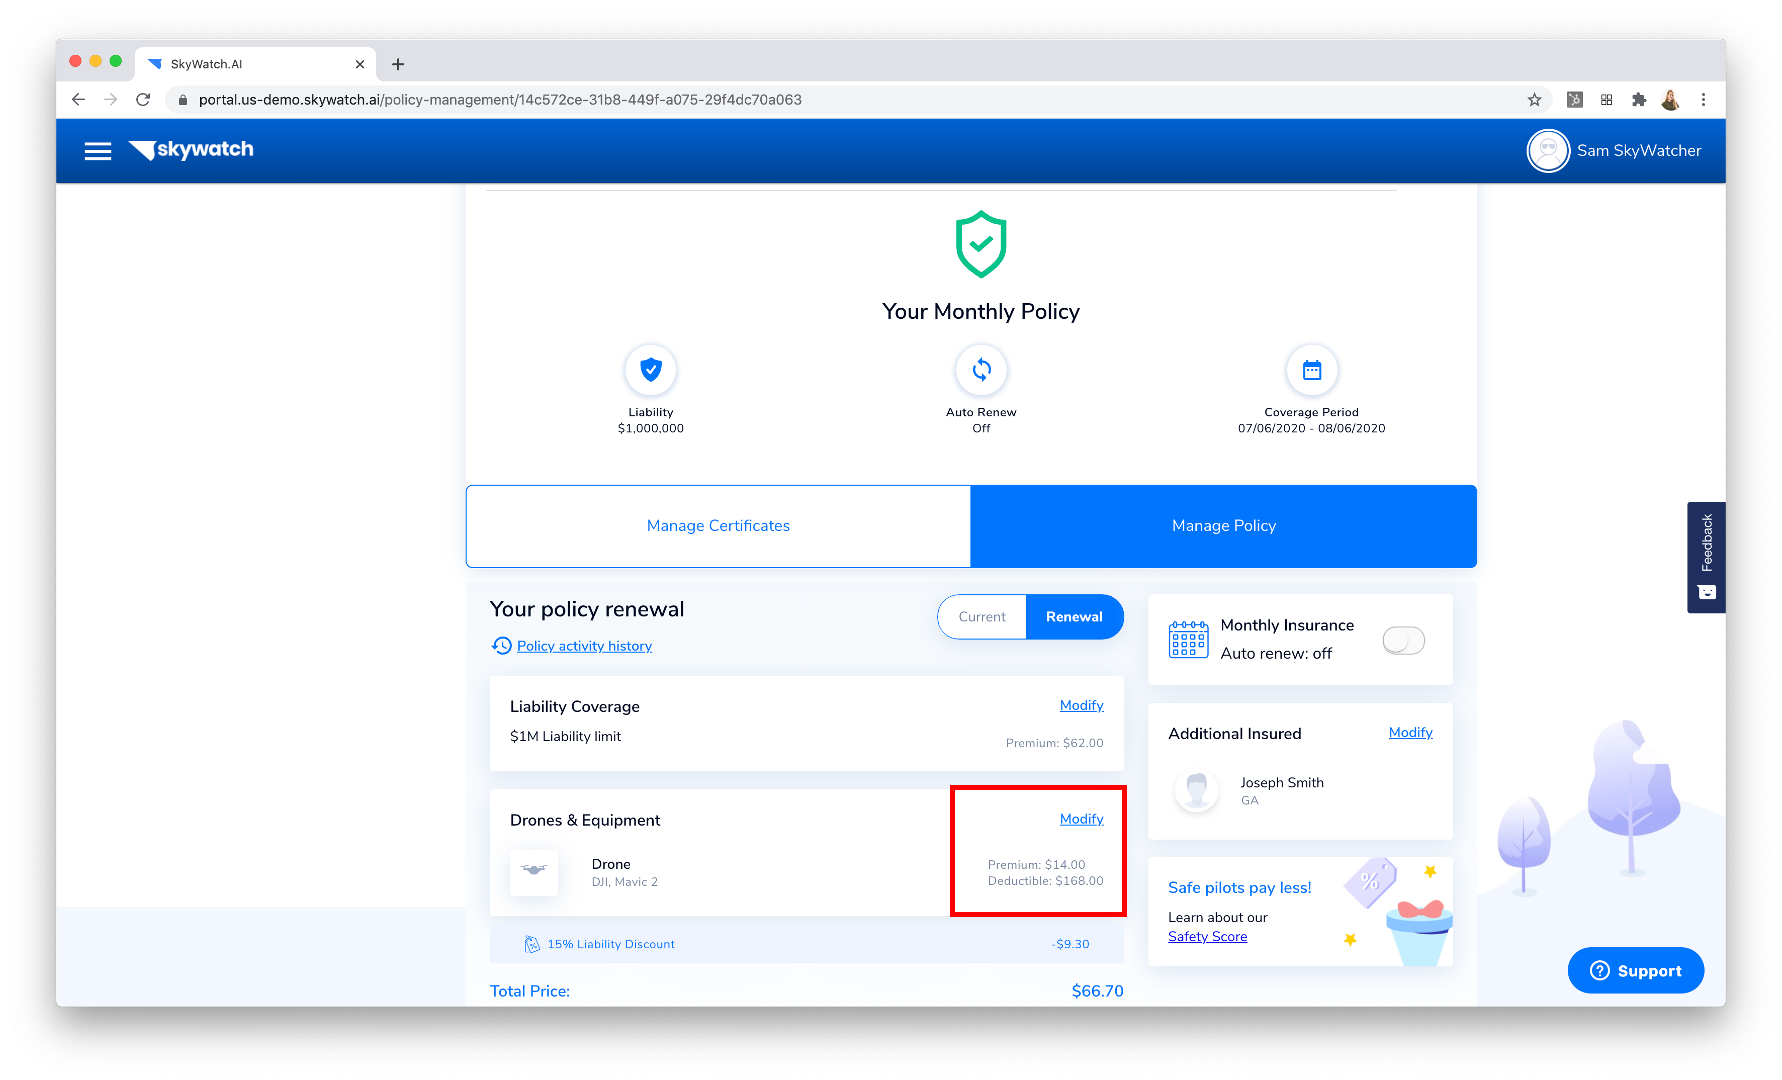Screen dimensions: 1782x1080
Task: View the site lock security info
Action: click(x=182, y=100)
